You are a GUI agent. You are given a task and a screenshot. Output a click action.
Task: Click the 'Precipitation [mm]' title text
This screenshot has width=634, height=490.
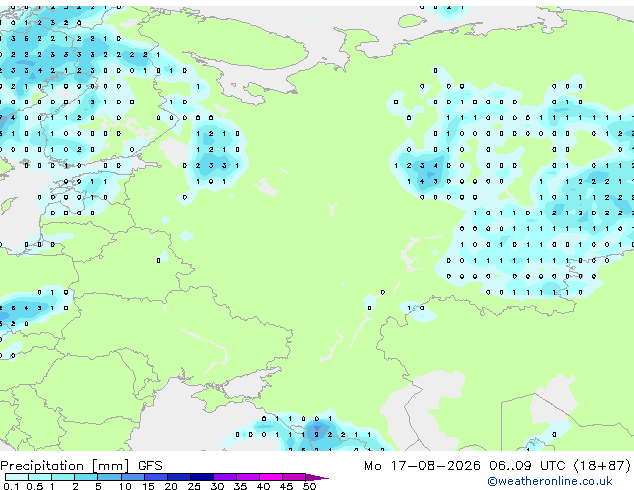[x=65, y=466]
